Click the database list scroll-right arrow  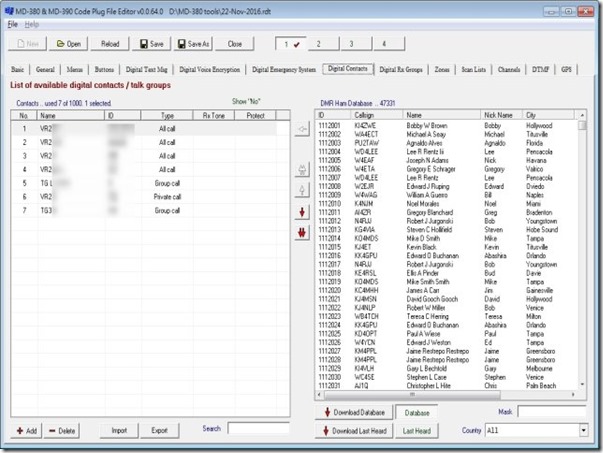(x=573, y=395)
